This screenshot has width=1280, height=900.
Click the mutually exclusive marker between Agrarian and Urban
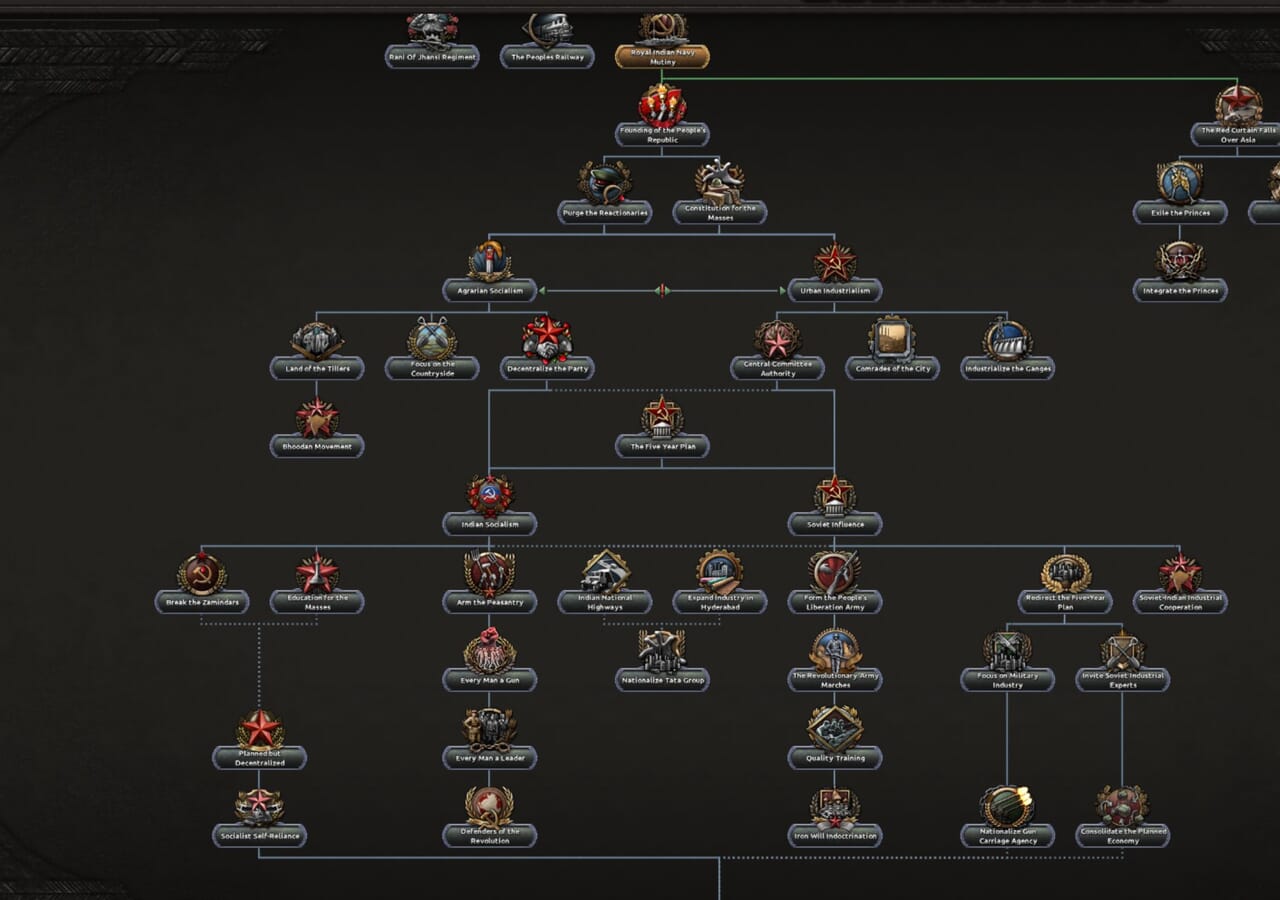coord(662,291)
